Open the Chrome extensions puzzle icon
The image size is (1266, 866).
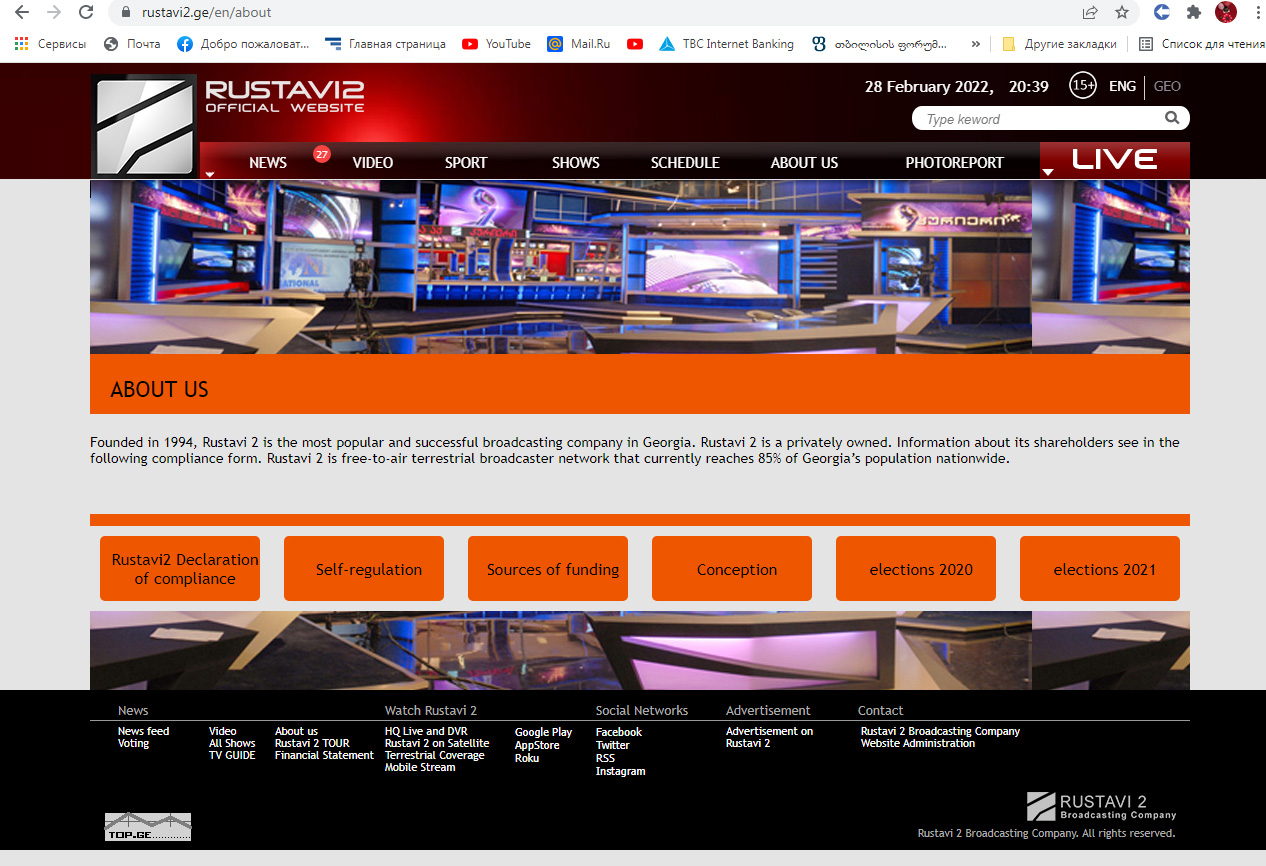tap(1193, 13)
